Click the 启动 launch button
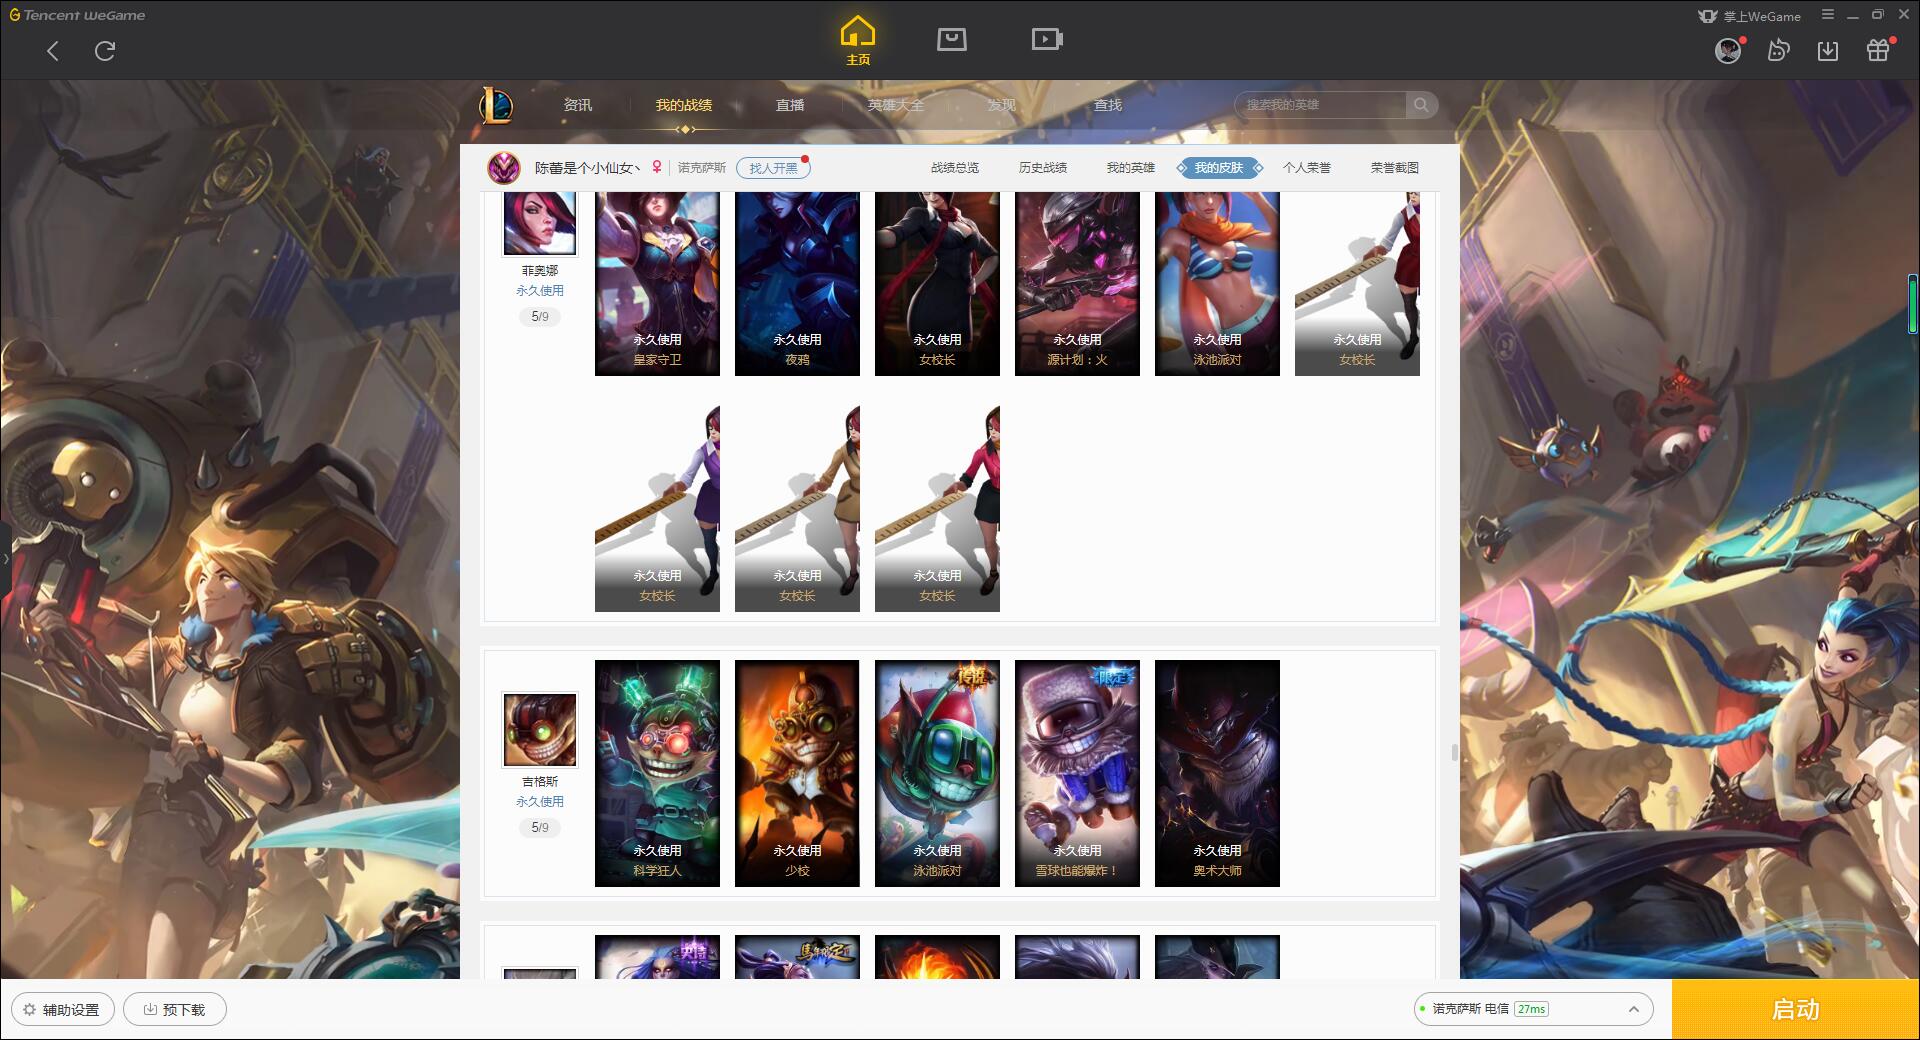1920x1040 pixels. (1795, 1009)
